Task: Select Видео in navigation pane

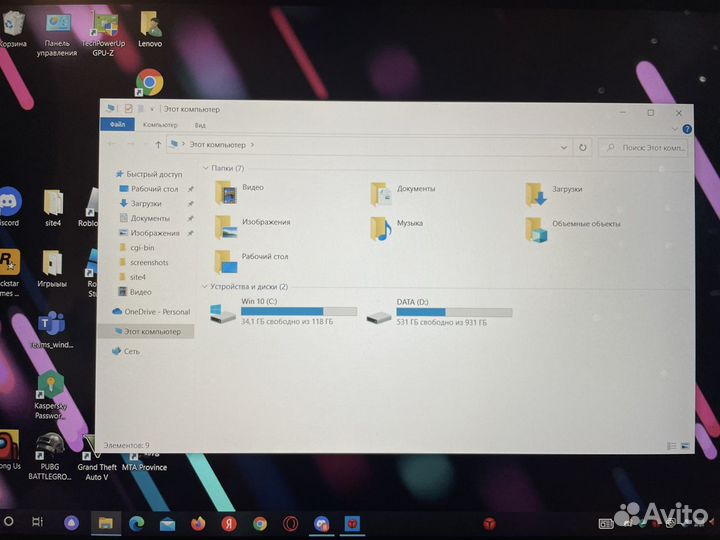Action: pyautogui.click(x=135, y=292)
